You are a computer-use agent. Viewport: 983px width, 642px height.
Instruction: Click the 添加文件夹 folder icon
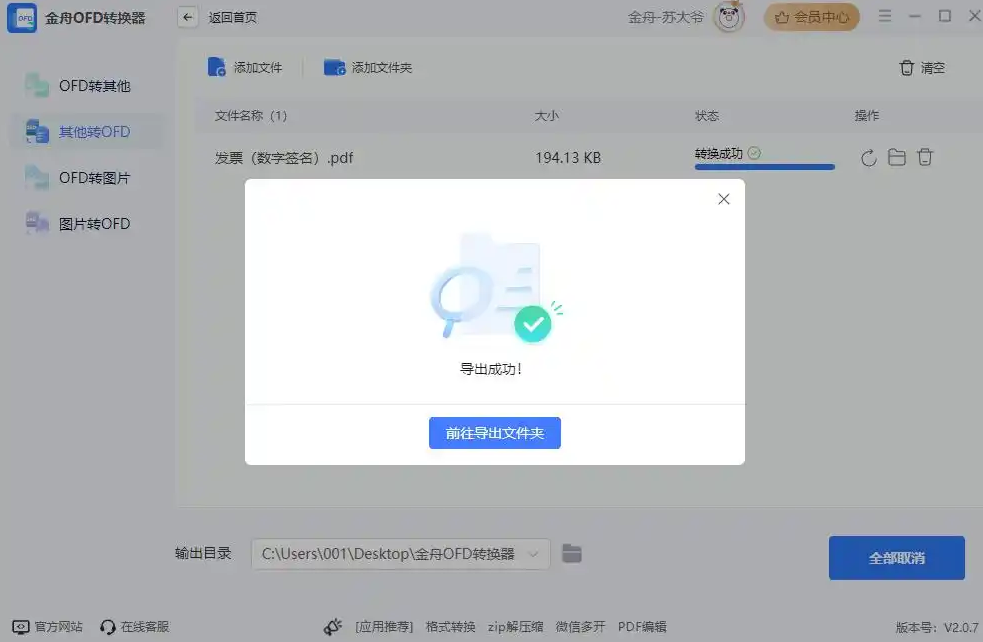pos(334,67)
